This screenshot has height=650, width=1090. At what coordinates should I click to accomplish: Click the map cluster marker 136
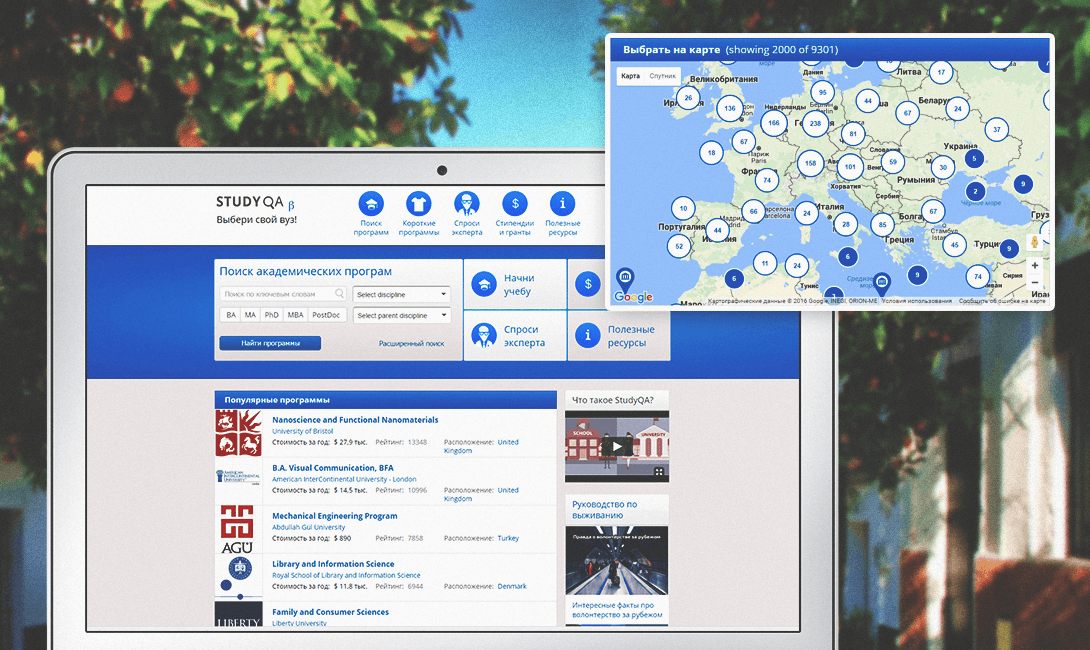pos(729,108)
